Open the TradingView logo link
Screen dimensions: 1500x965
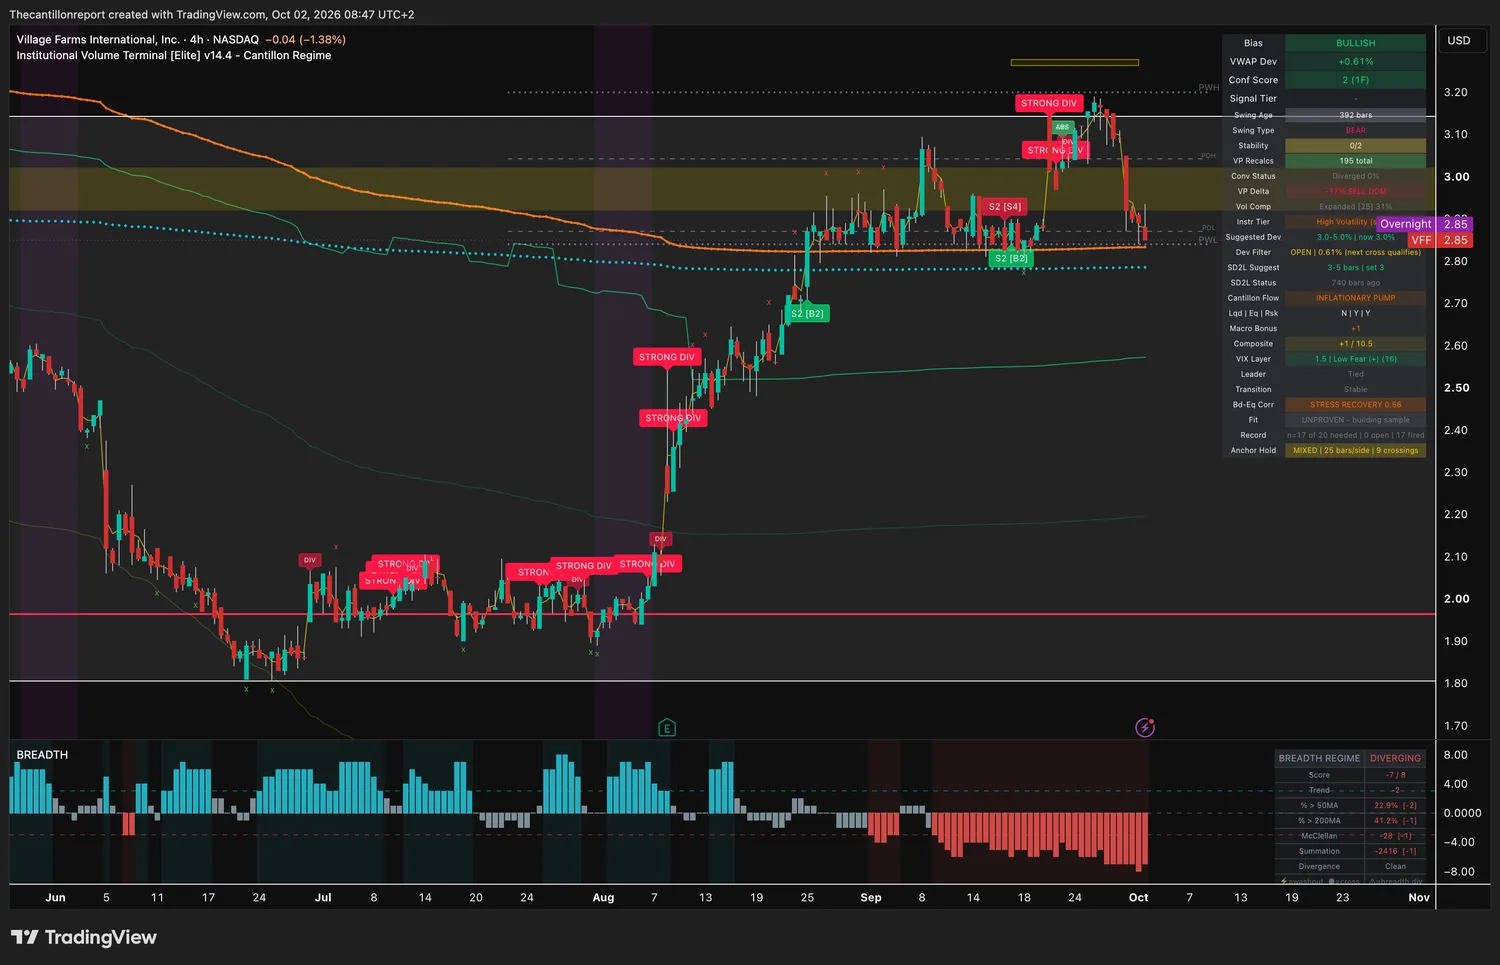[84, 937]
